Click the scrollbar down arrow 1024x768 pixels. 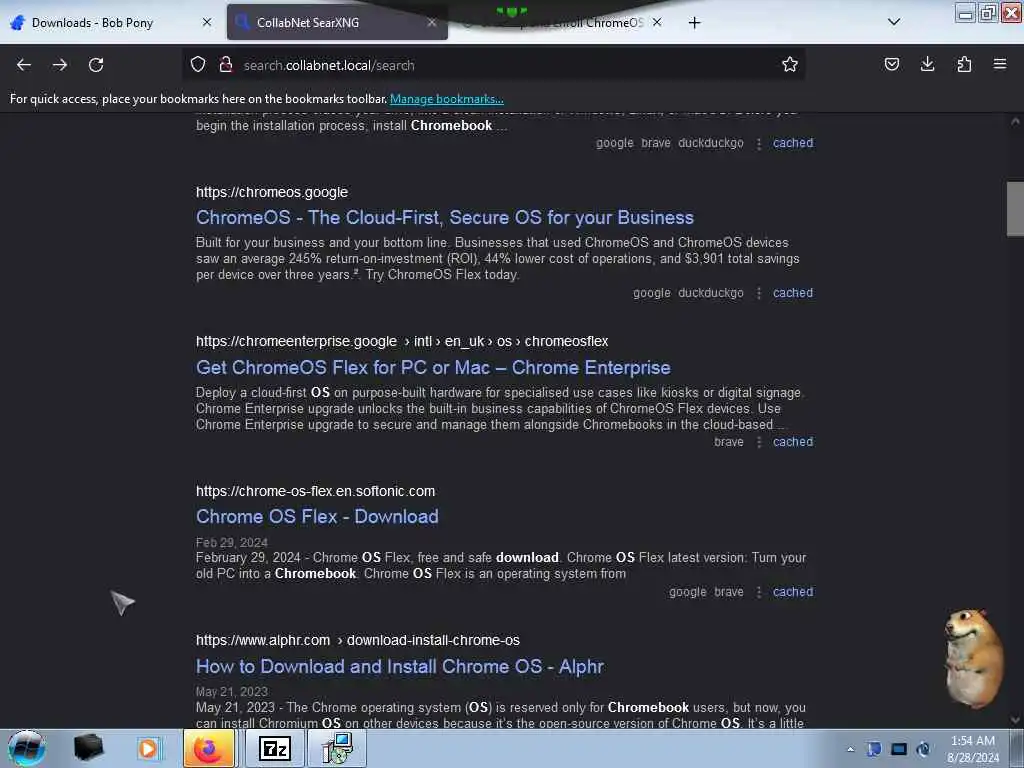(1015, 720)
